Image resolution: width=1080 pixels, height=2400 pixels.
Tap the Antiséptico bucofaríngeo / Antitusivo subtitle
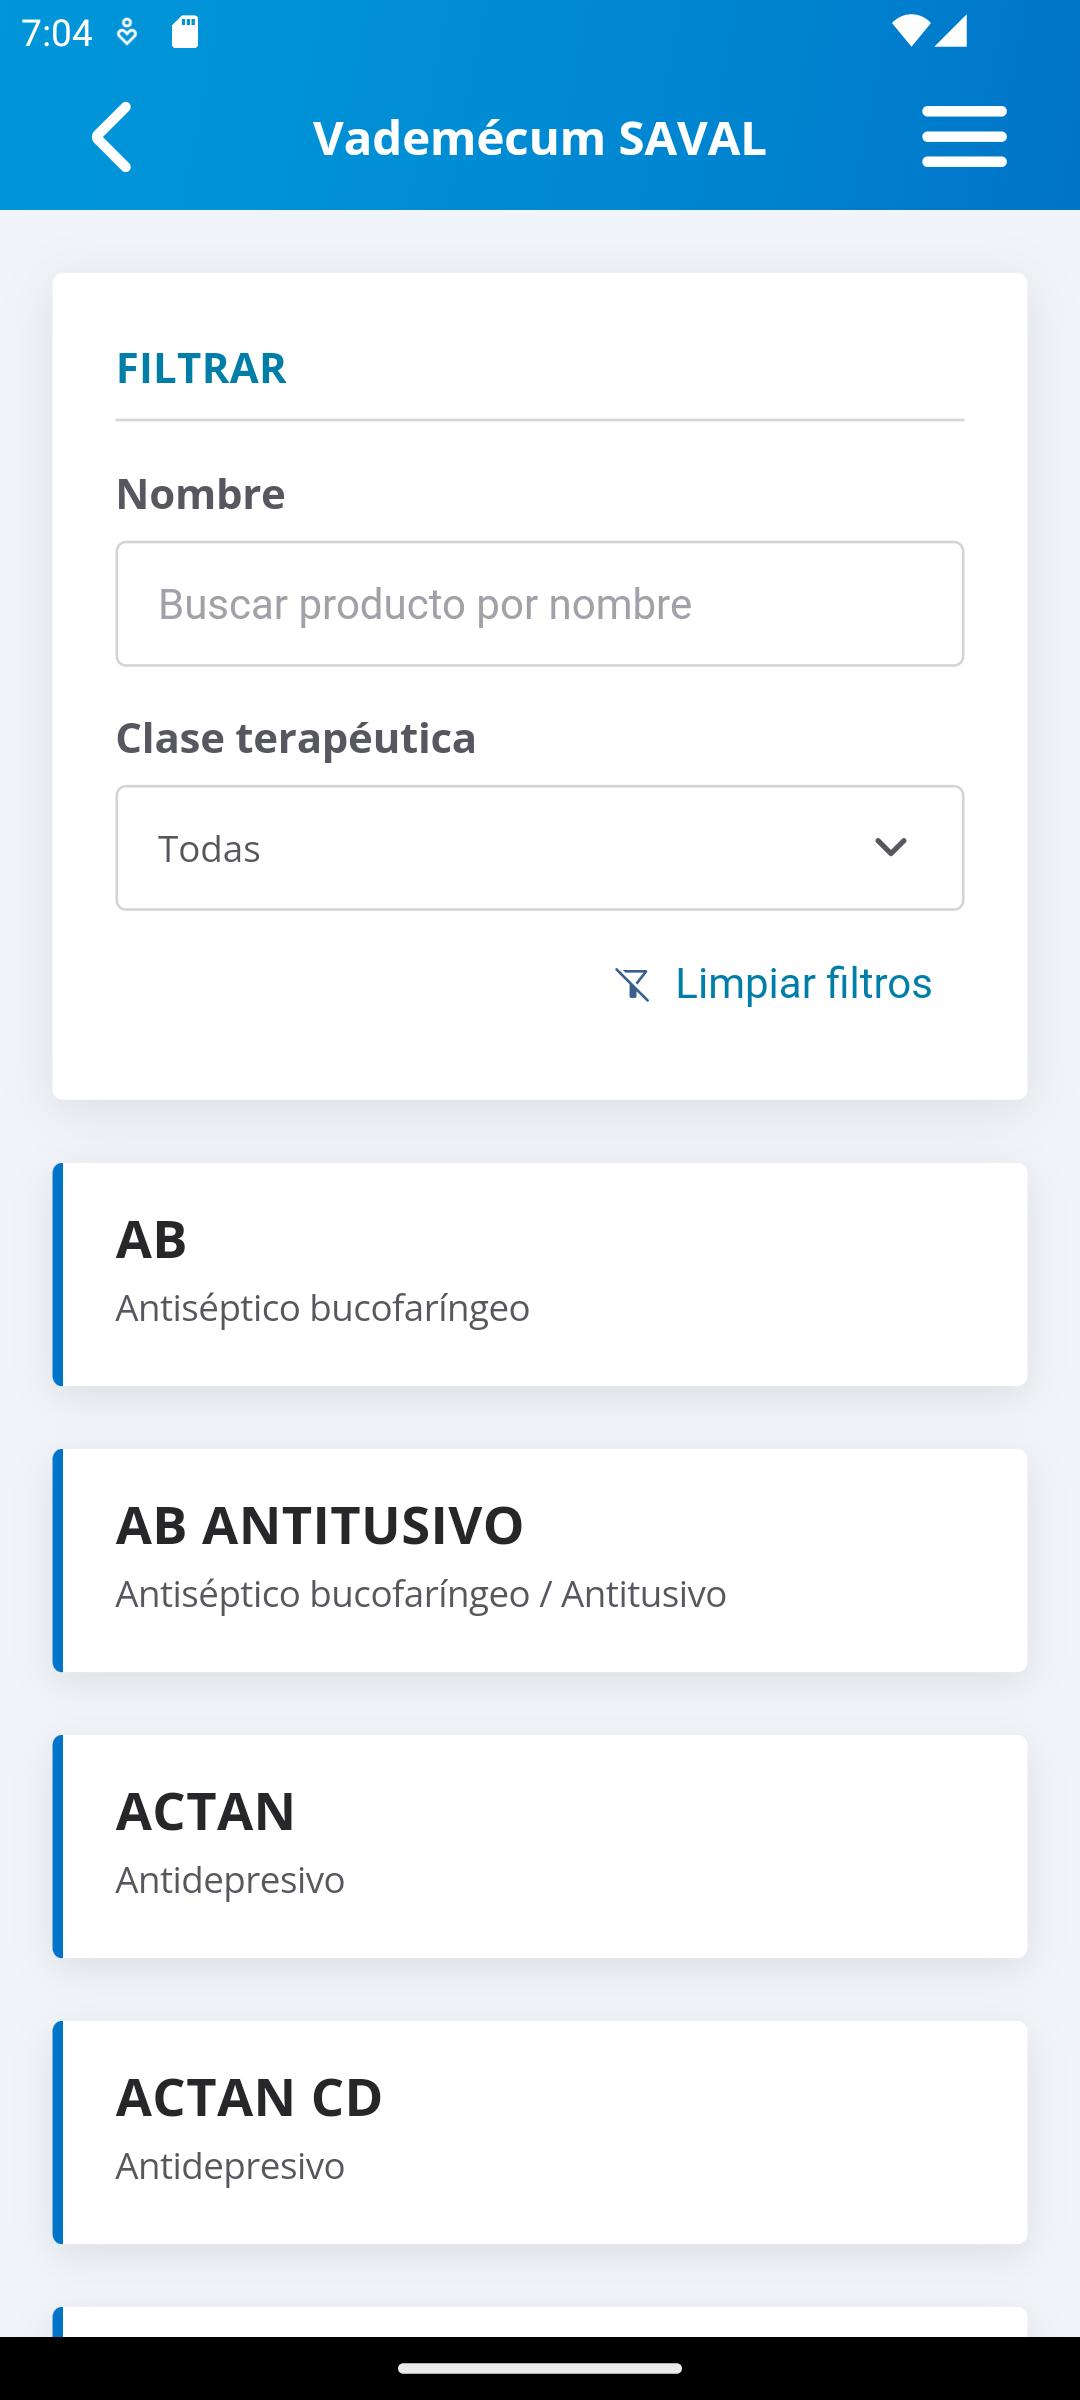pyautogui.click(x=421, y=1593)
